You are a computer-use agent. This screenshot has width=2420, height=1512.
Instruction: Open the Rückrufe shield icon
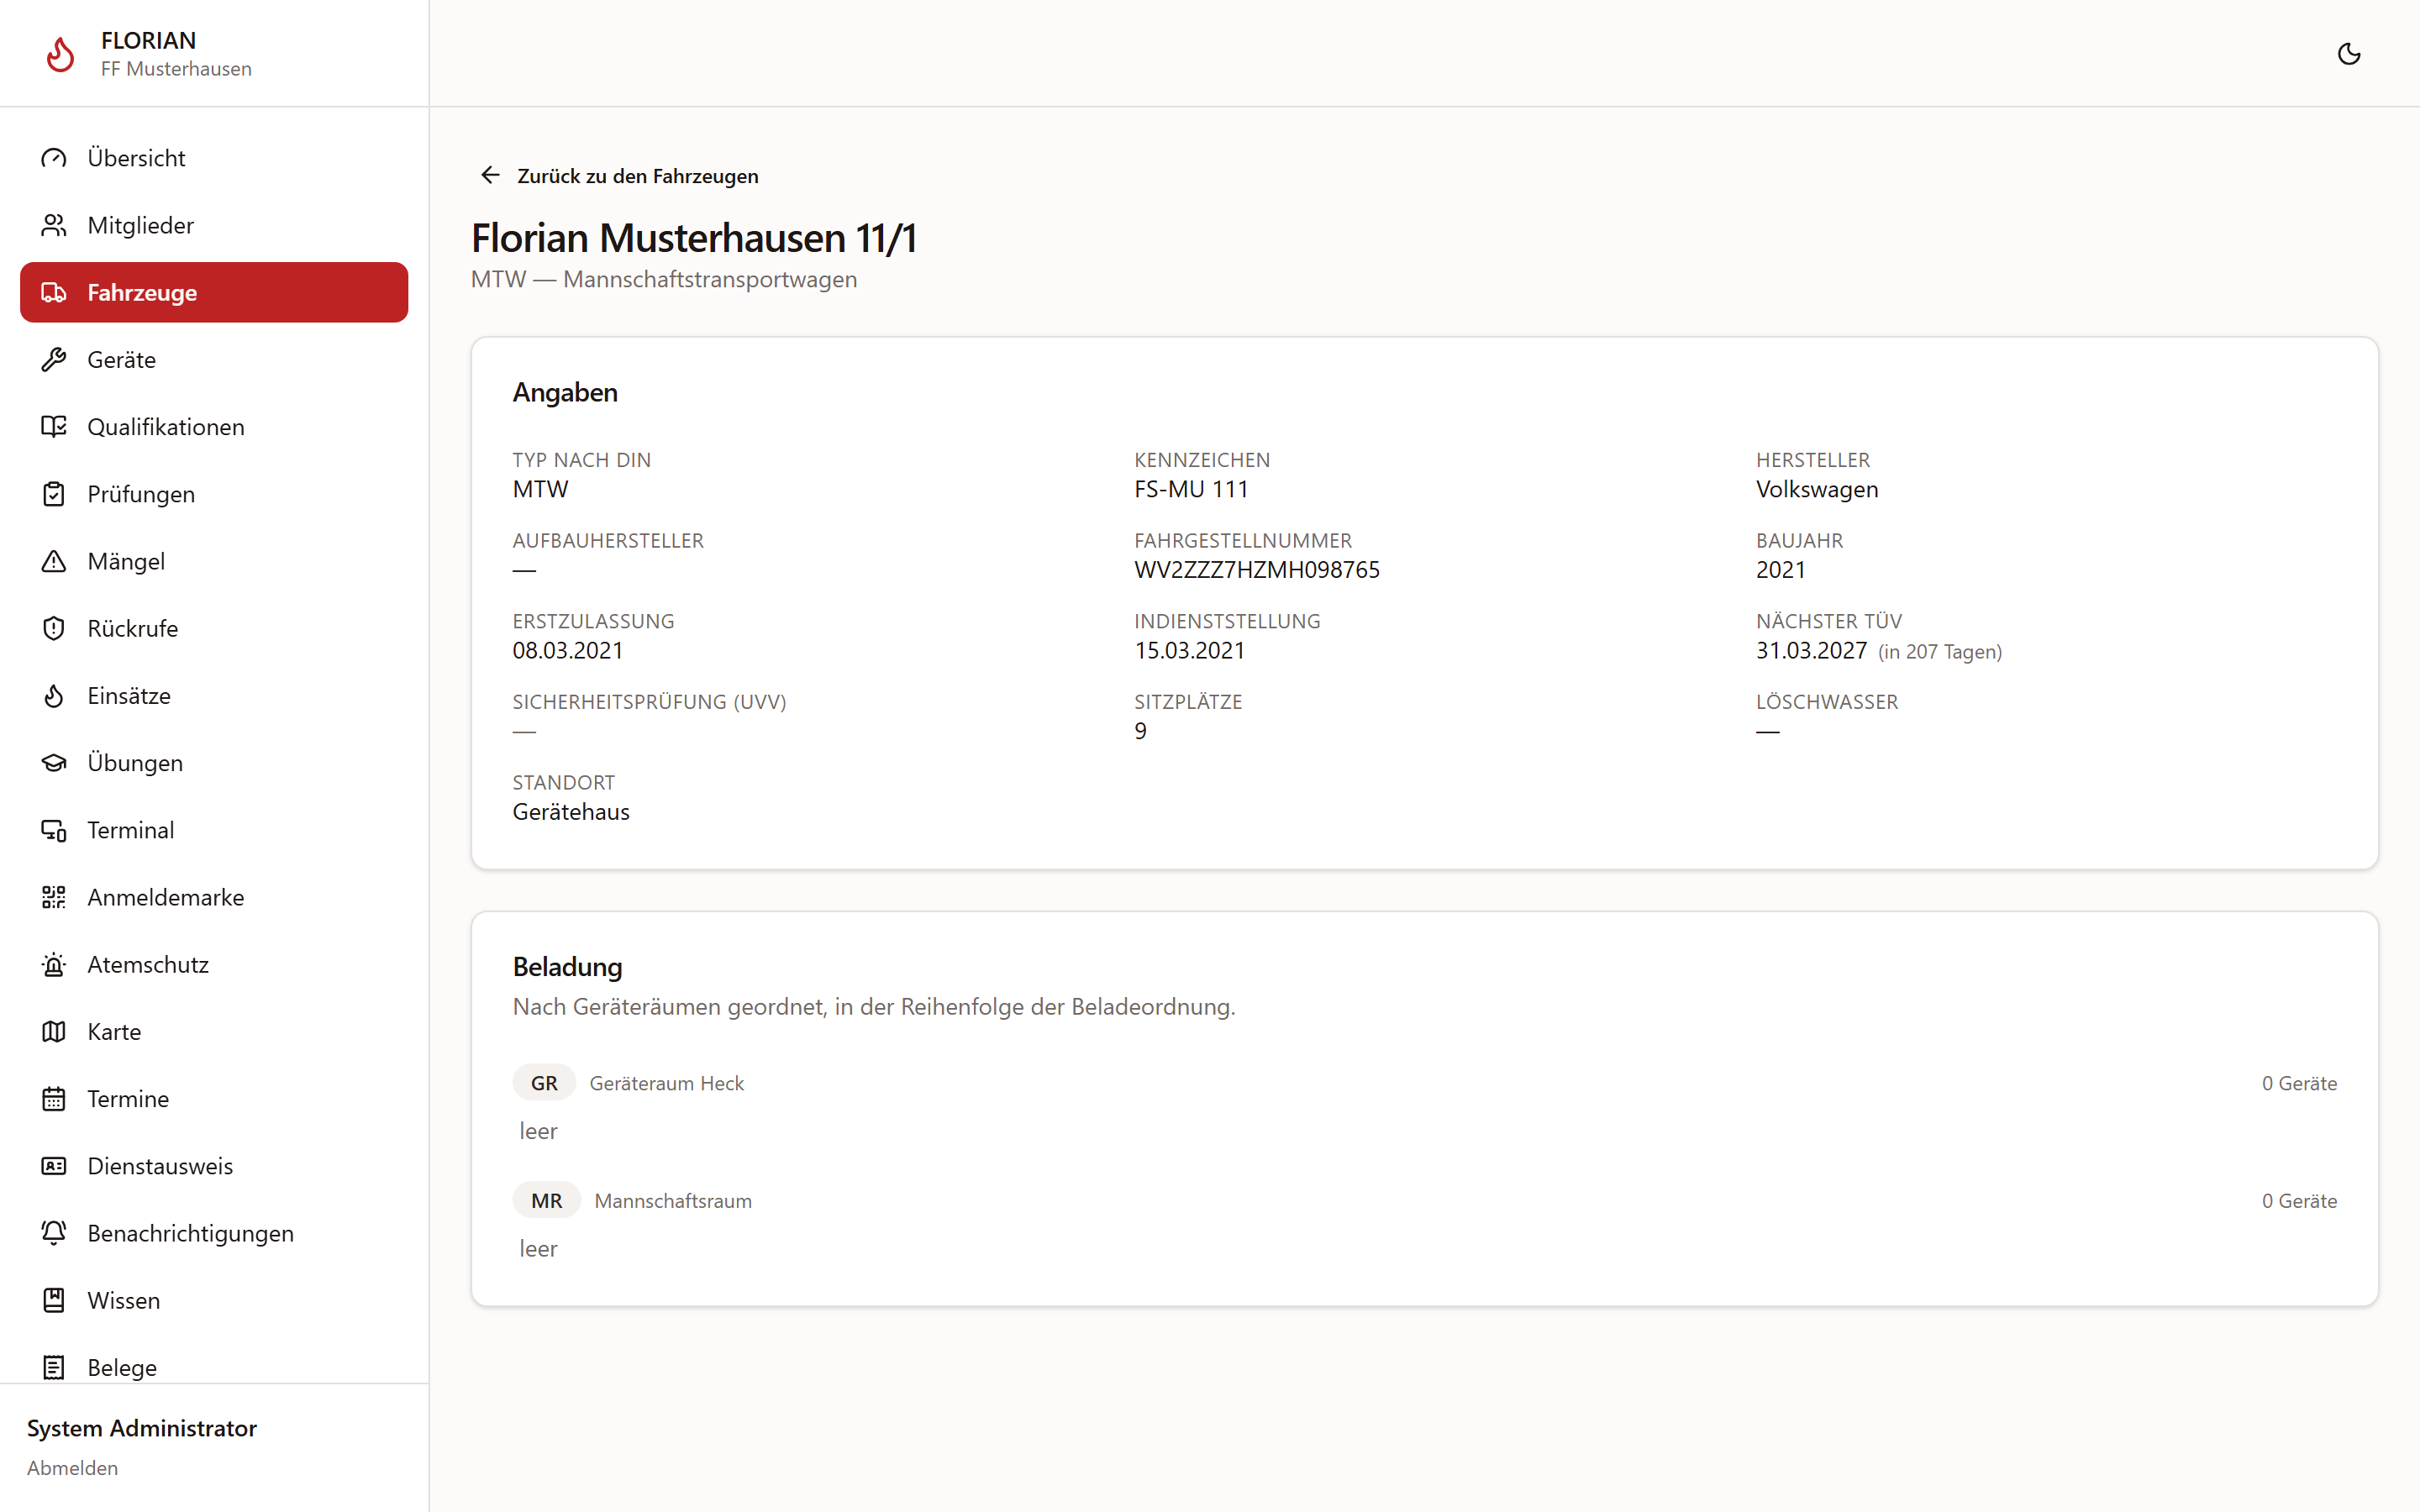coord(54,628)
